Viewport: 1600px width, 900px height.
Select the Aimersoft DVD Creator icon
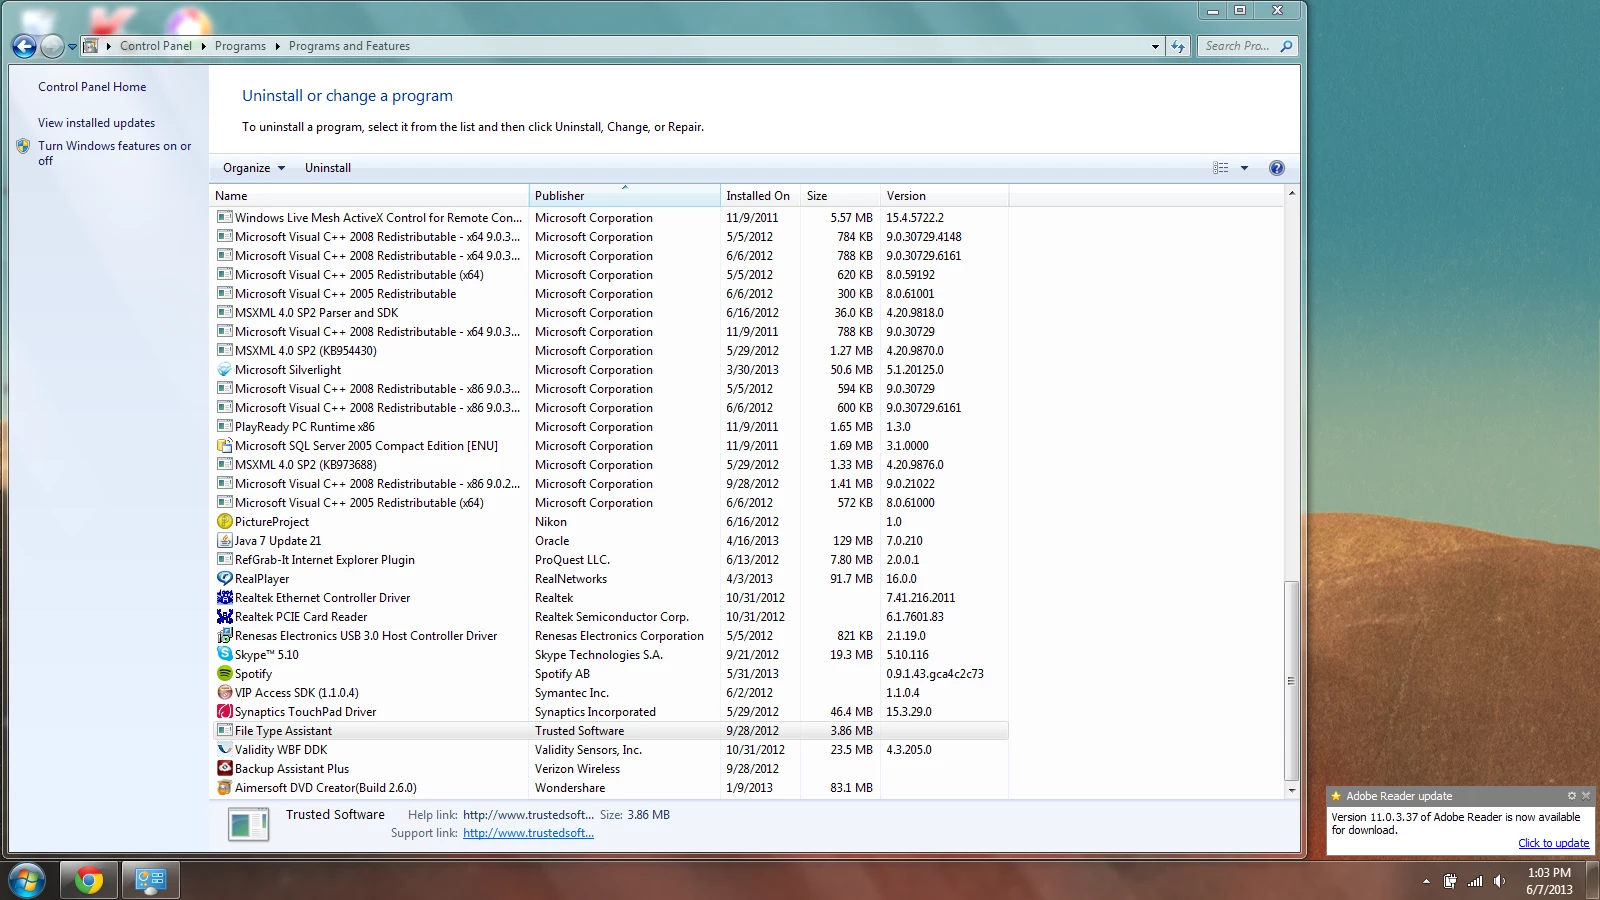point(225,788)
